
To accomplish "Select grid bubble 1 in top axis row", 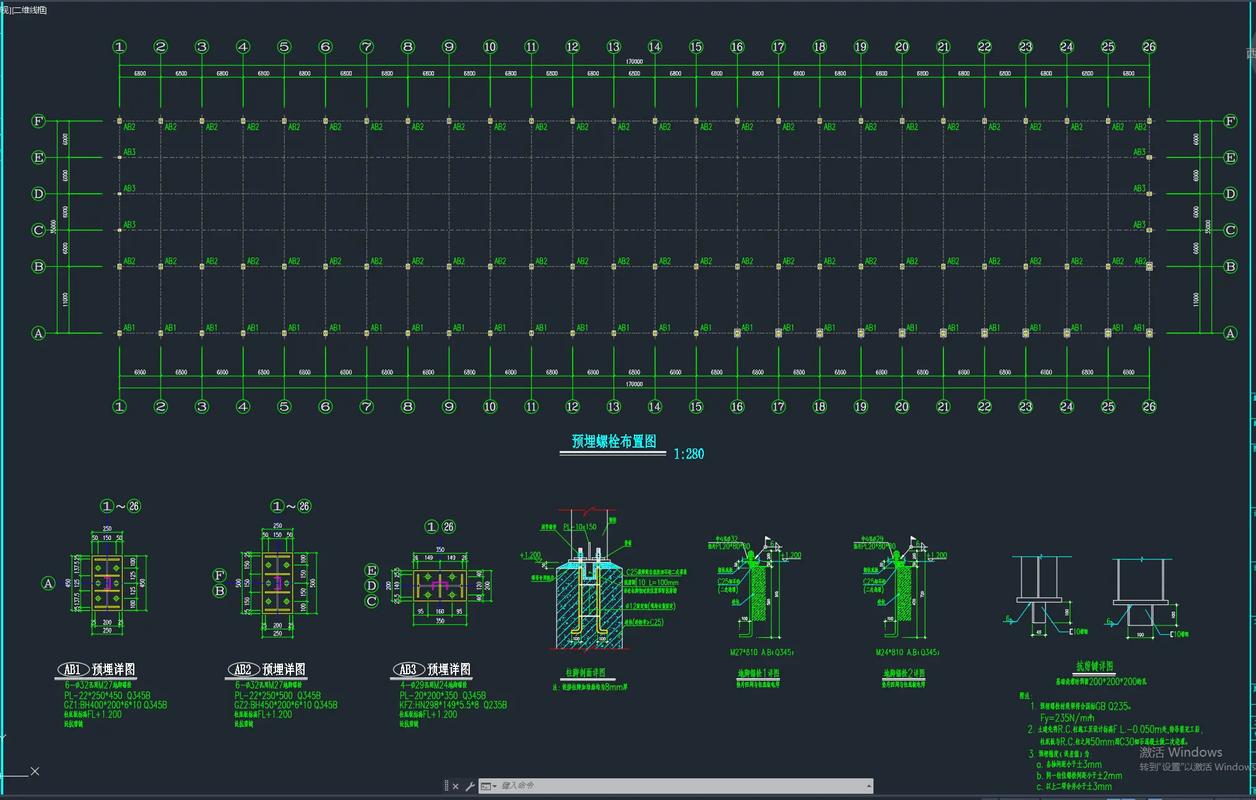I will coord(120,47).
